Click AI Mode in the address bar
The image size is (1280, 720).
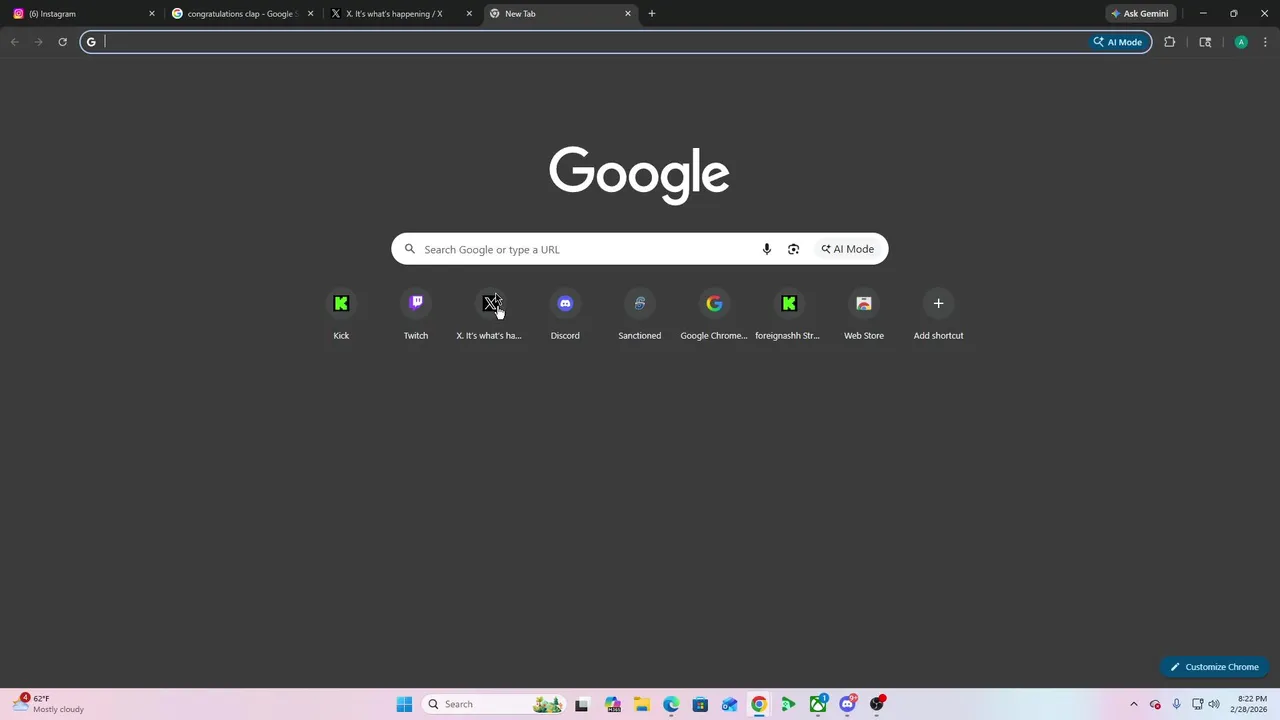pos(1118,42)
